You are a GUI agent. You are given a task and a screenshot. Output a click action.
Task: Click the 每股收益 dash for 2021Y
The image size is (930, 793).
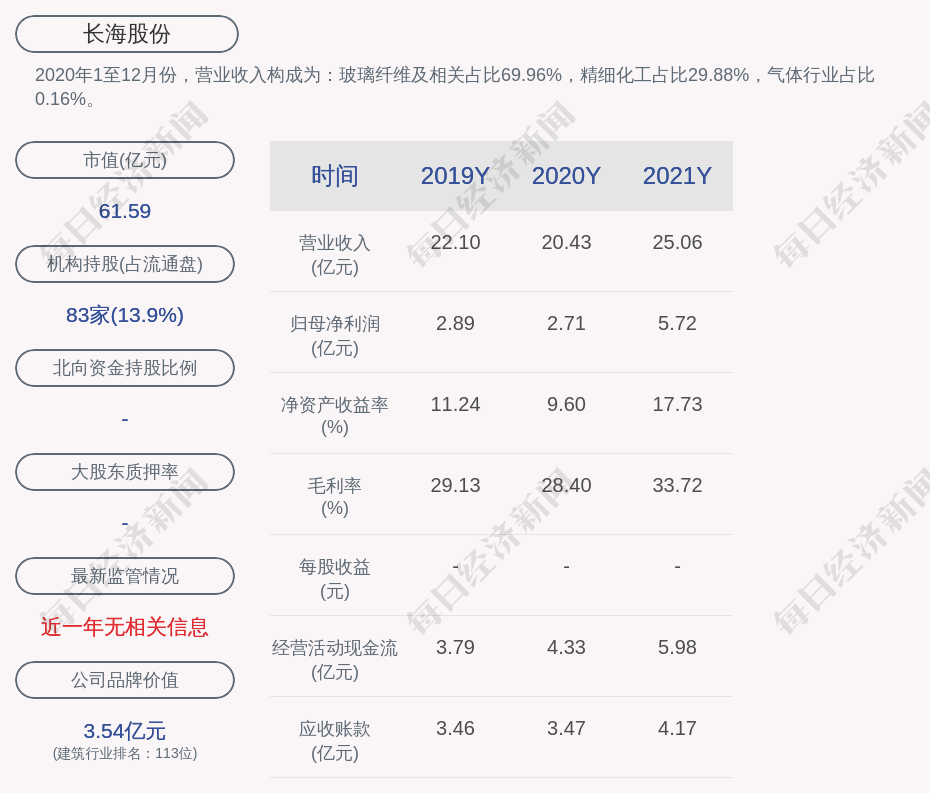(677, 566)
